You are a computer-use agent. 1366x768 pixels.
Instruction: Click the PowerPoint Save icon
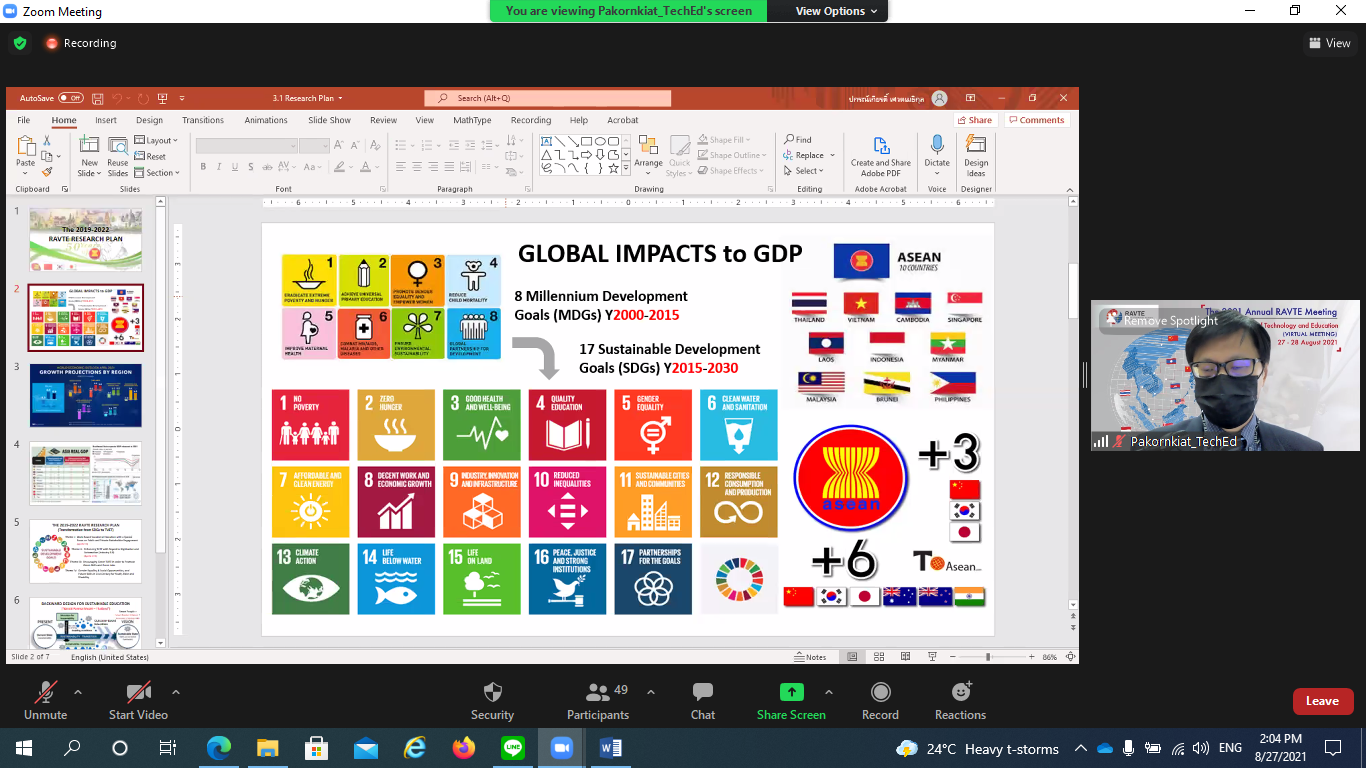97,98
